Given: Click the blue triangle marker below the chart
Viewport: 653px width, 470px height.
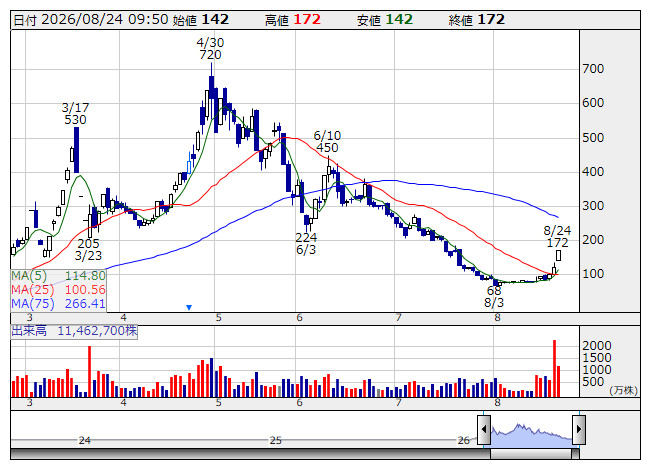Looking at the screenshot, I should click(189, 308).
